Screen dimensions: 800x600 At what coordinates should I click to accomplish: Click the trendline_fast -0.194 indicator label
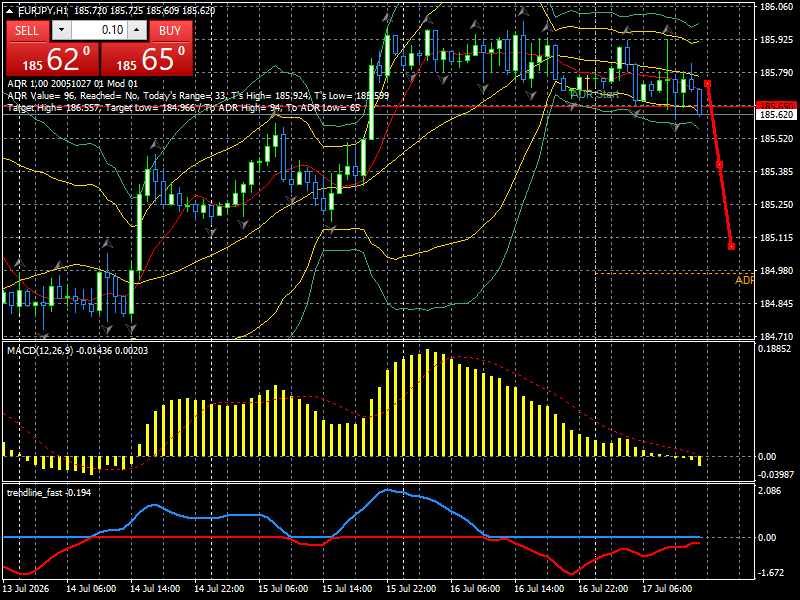(x=49, y=492)
